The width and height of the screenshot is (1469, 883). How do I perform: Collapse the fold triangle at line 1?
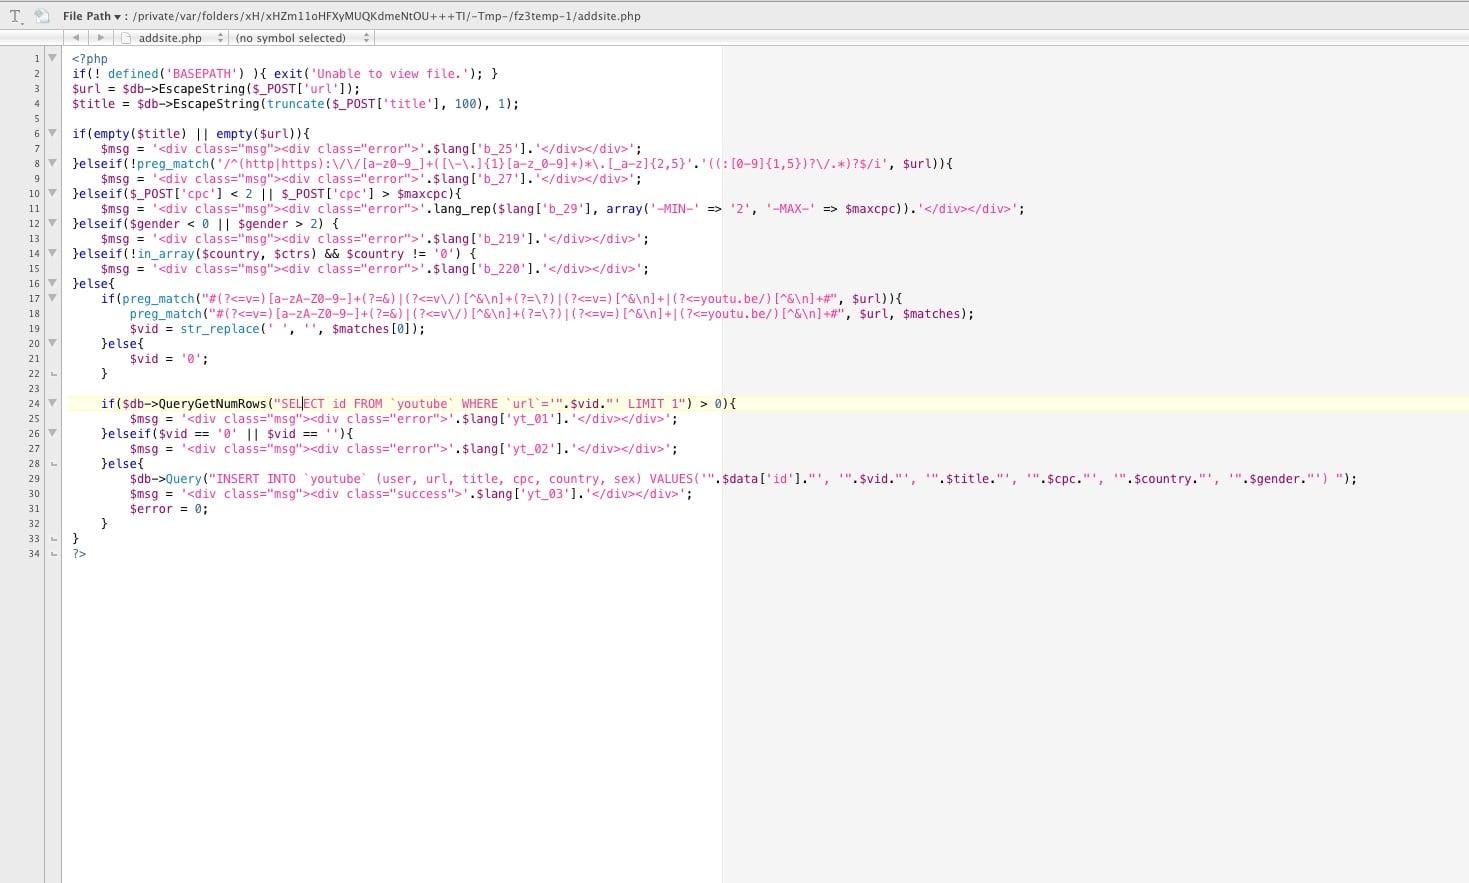pos(53,58)
